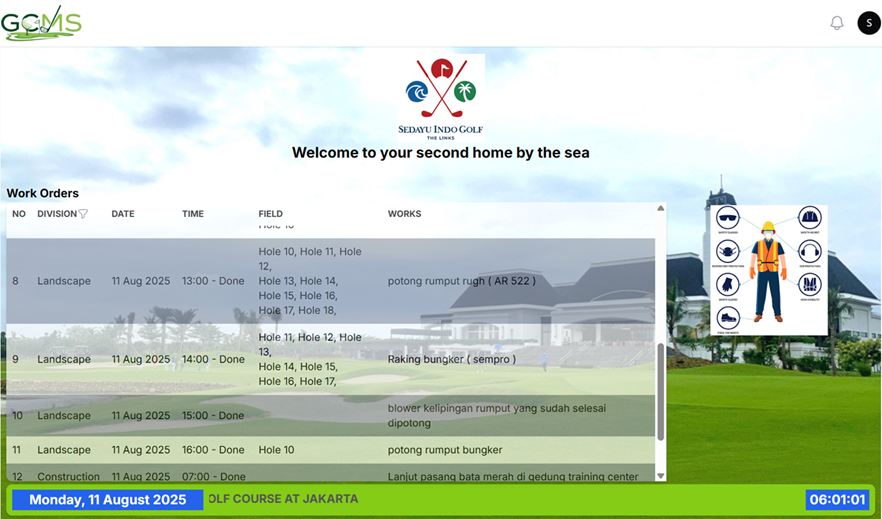Click the 'OLF COURSE AT JAKARTA' ticker

pos(284,499)
